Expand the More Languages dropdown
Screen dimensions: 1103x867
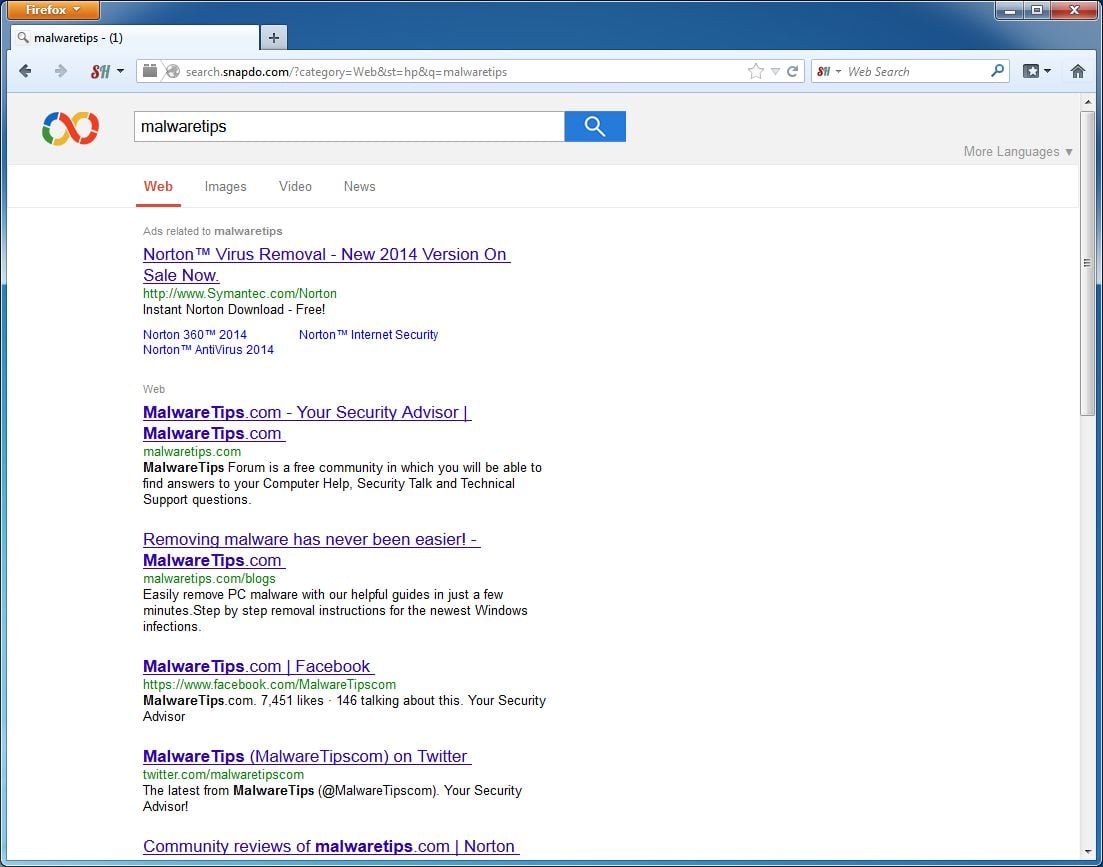click(x=1018, y=152)
